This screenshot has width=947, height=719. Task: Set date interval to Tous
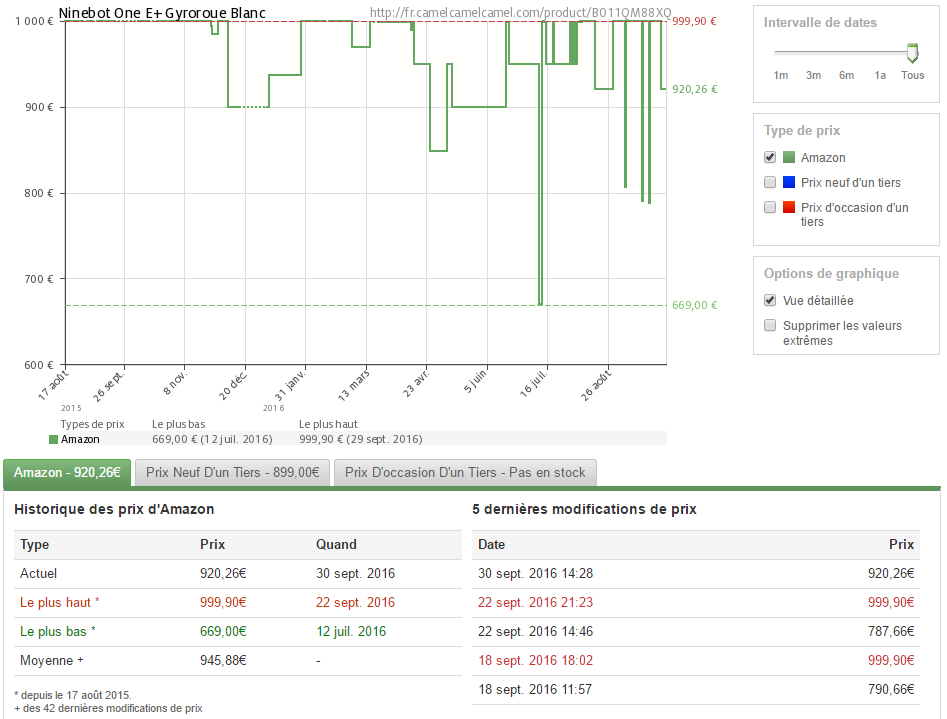(913, 76)
